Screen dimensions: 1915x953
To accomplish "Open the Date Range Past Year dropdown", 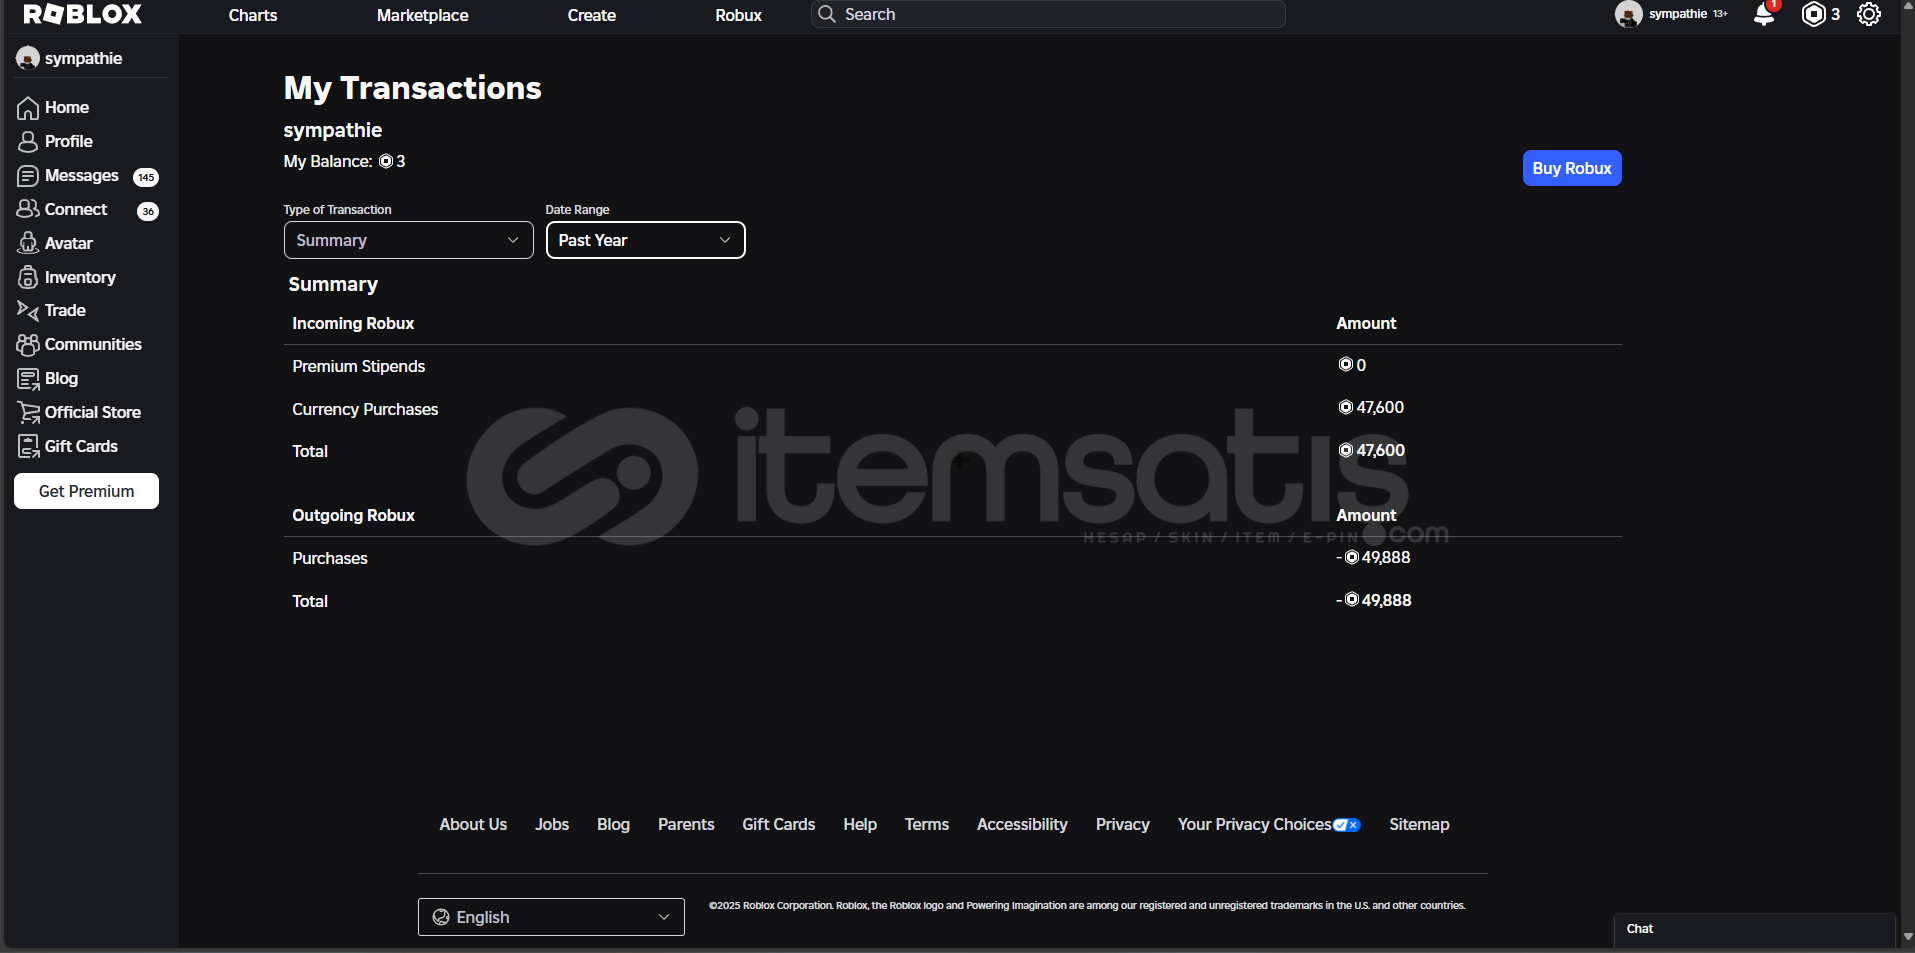I will [x=646, y=240].
